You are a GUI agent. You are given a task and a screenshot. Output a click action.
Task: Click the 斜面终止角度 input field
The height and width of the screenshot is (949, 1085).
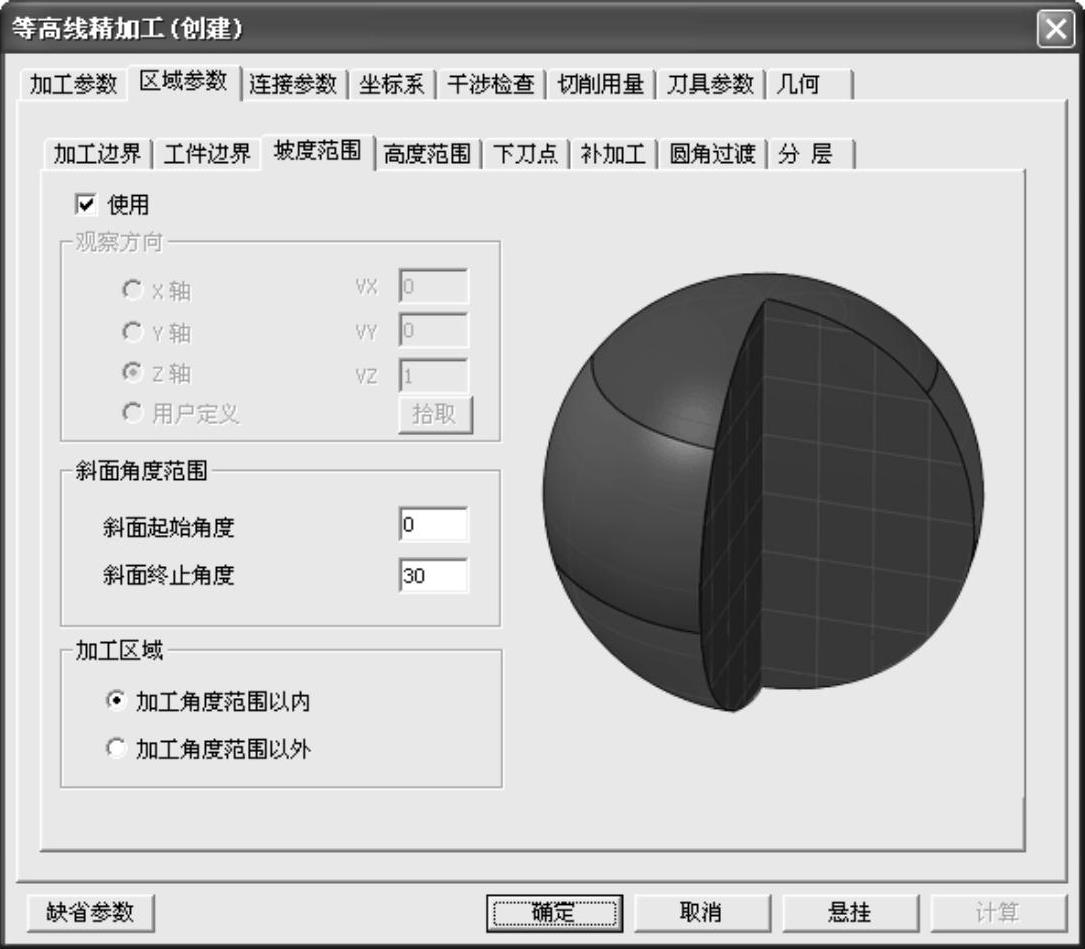pos(432,575)
